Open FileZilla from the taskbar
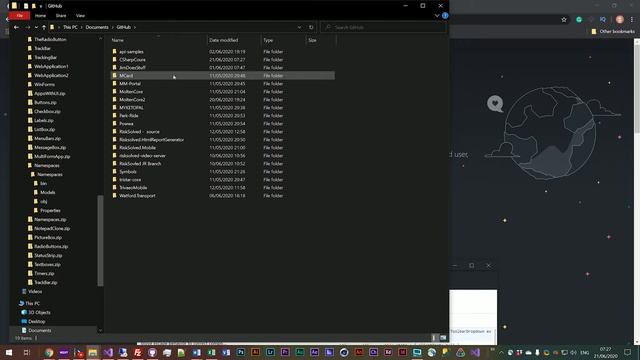 pyautogui.click(x=138, y=352)
